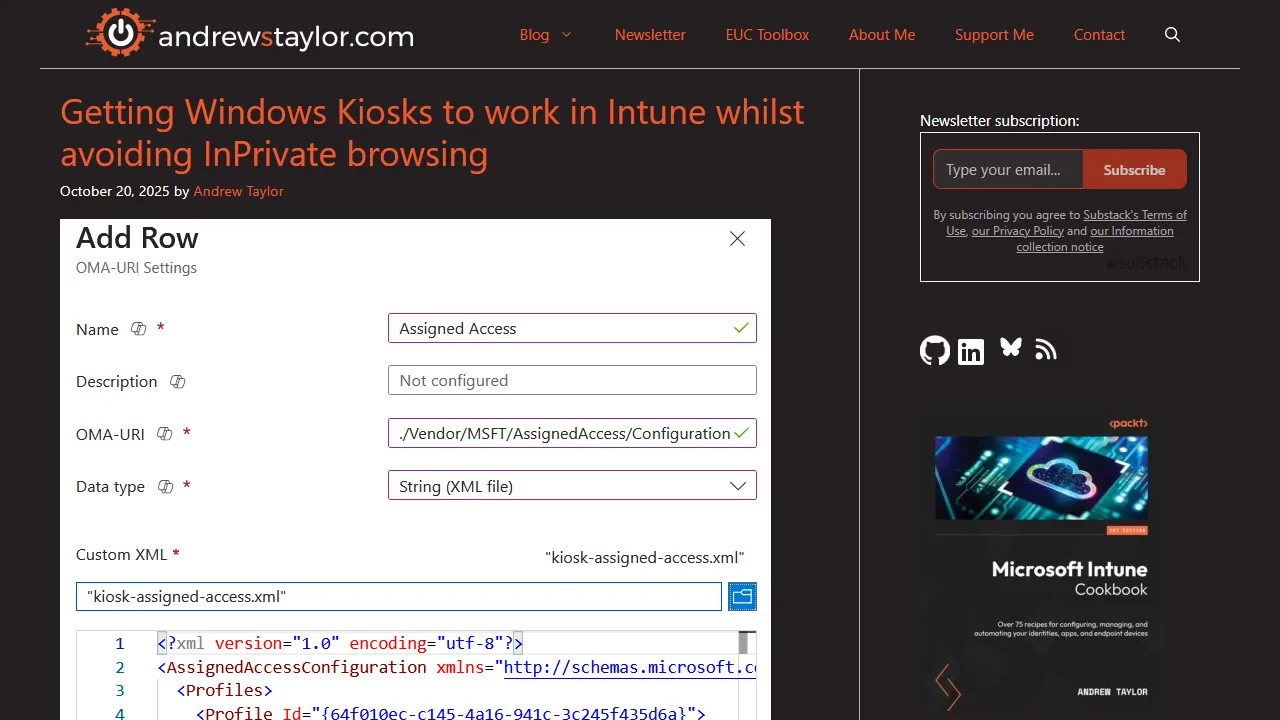Open the RSS feed icon
The image size is (1280, 720).
(1046, 349)
